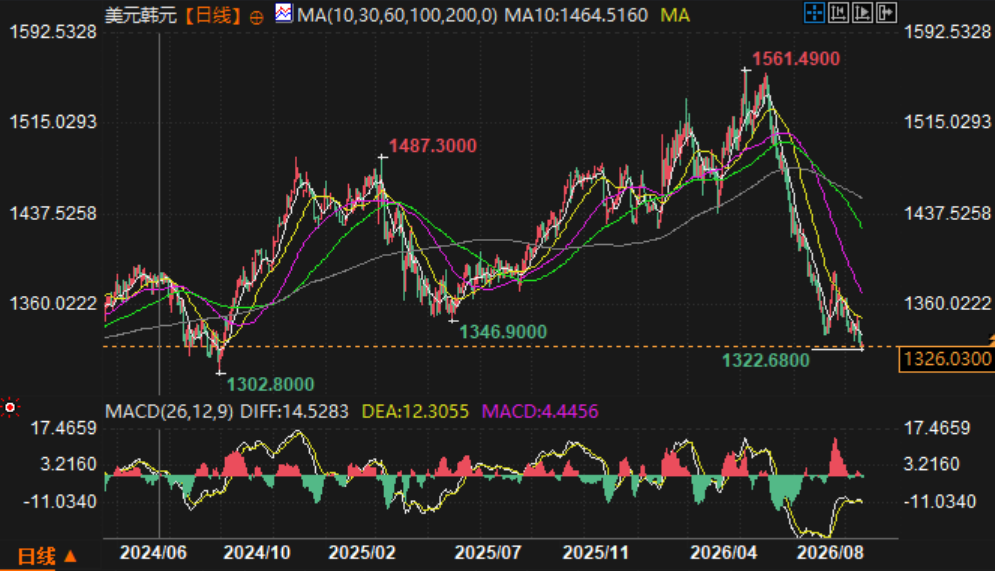
Task: Click MACD right axis value 17.4659
Action: (x=937, y=428)
